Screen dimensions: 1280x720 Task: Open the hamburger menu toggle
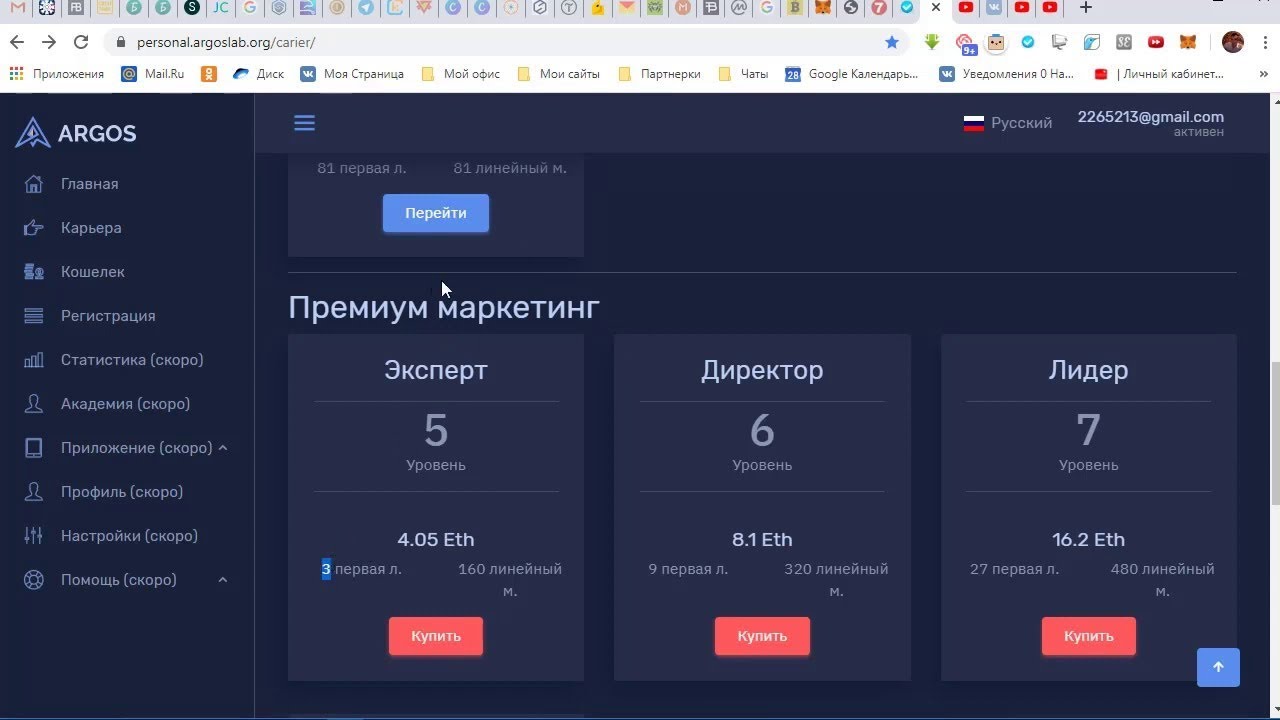304,123
